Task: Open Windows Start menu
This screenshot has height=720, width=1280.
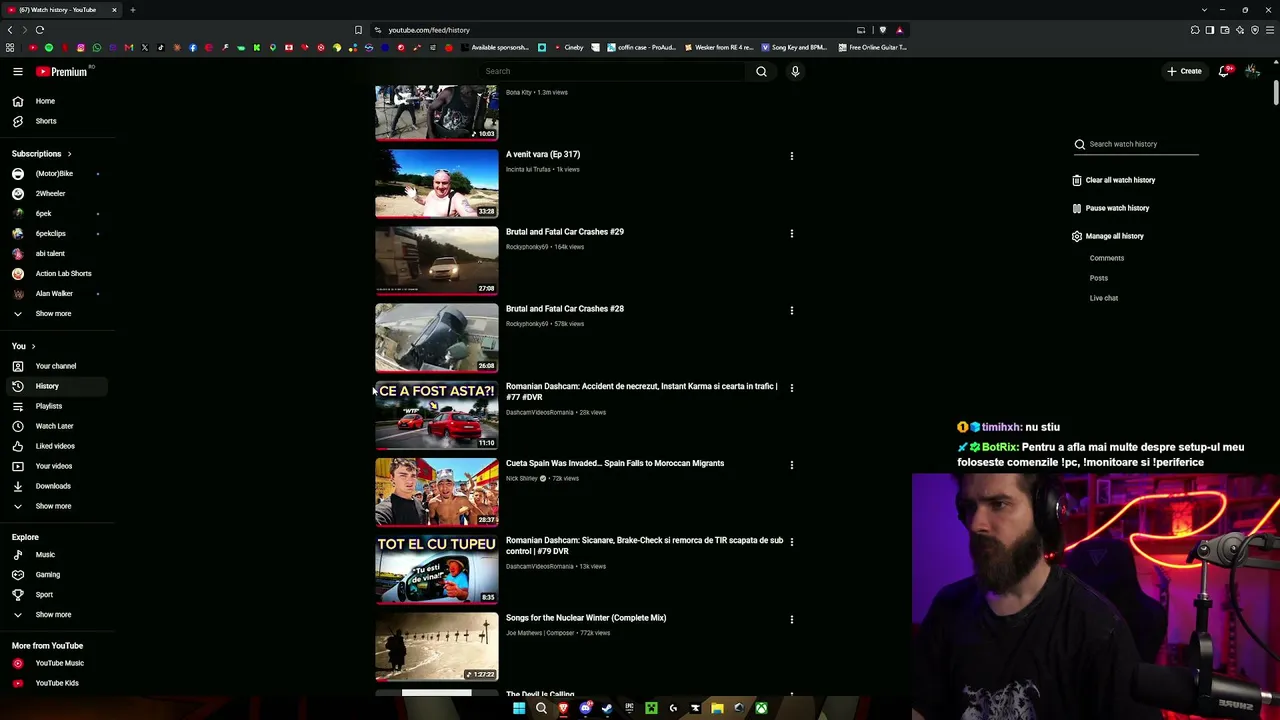Action: (519, 708)
